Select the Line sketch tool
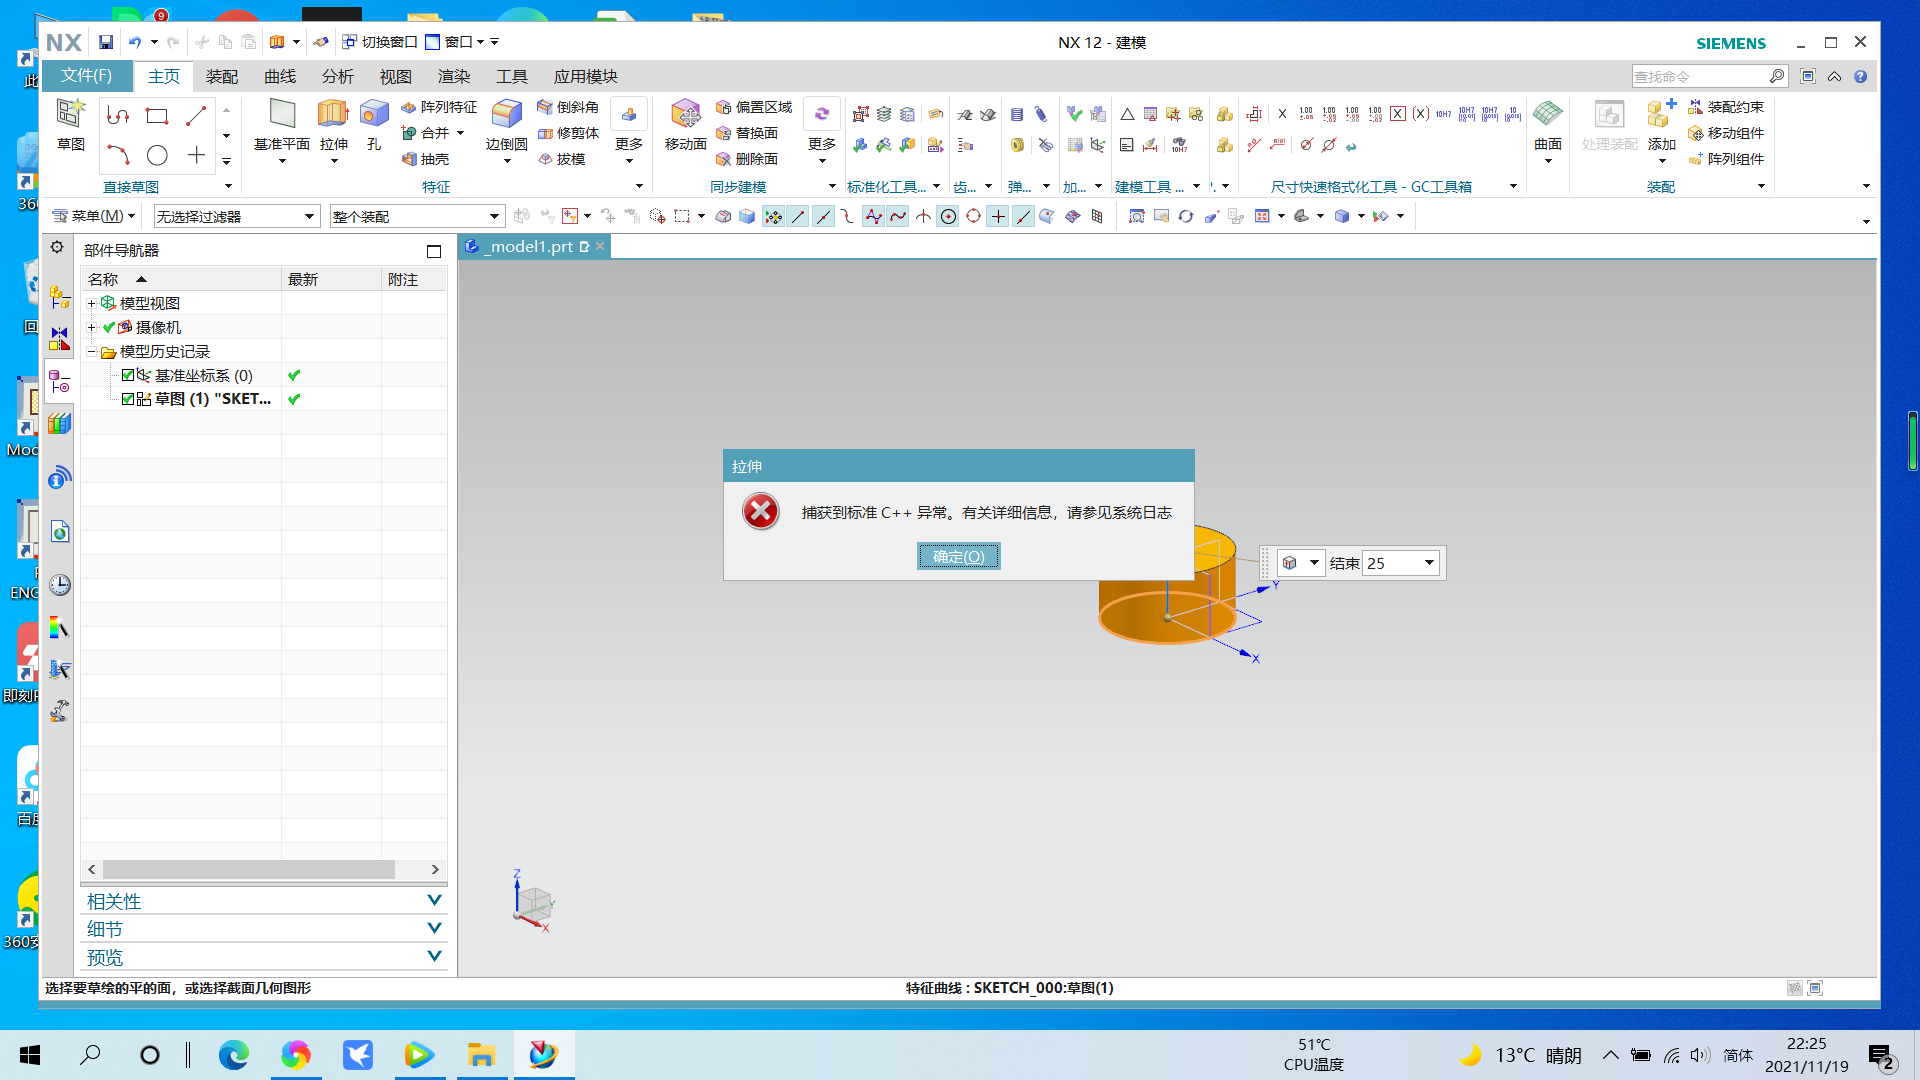The width and height of the screenshot is (1920, 1080). pos(196,116)
